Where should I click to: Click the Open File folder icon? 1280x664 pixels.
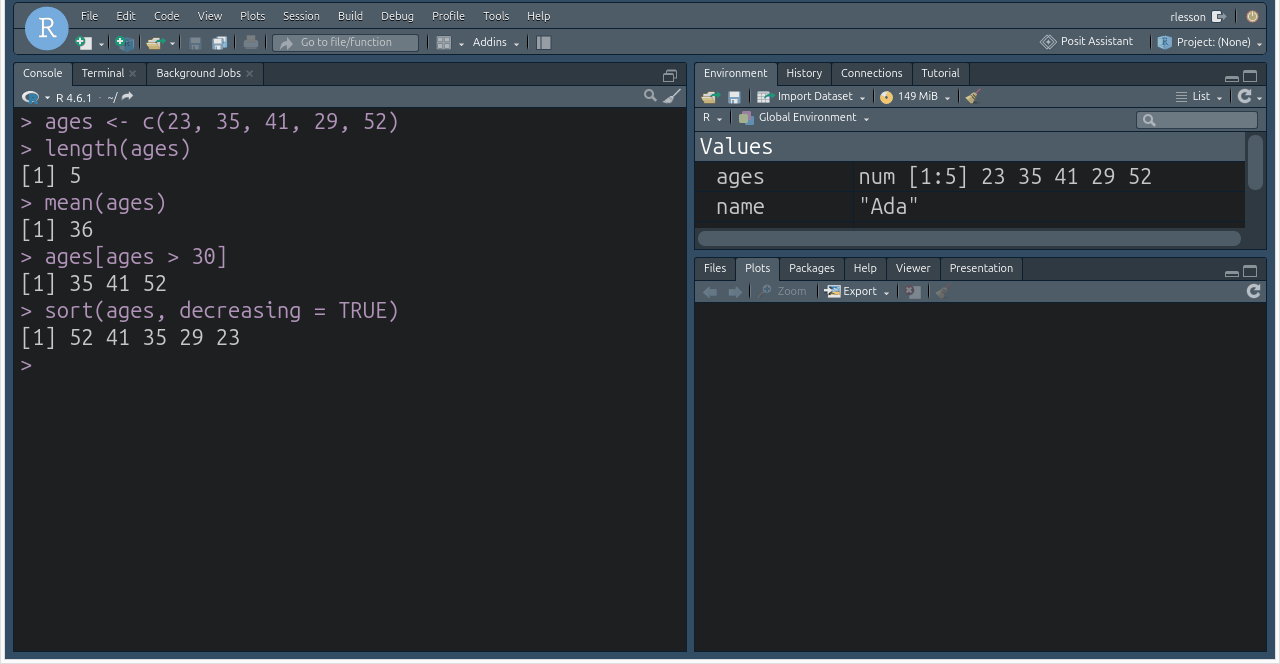(x=154, y=42)
